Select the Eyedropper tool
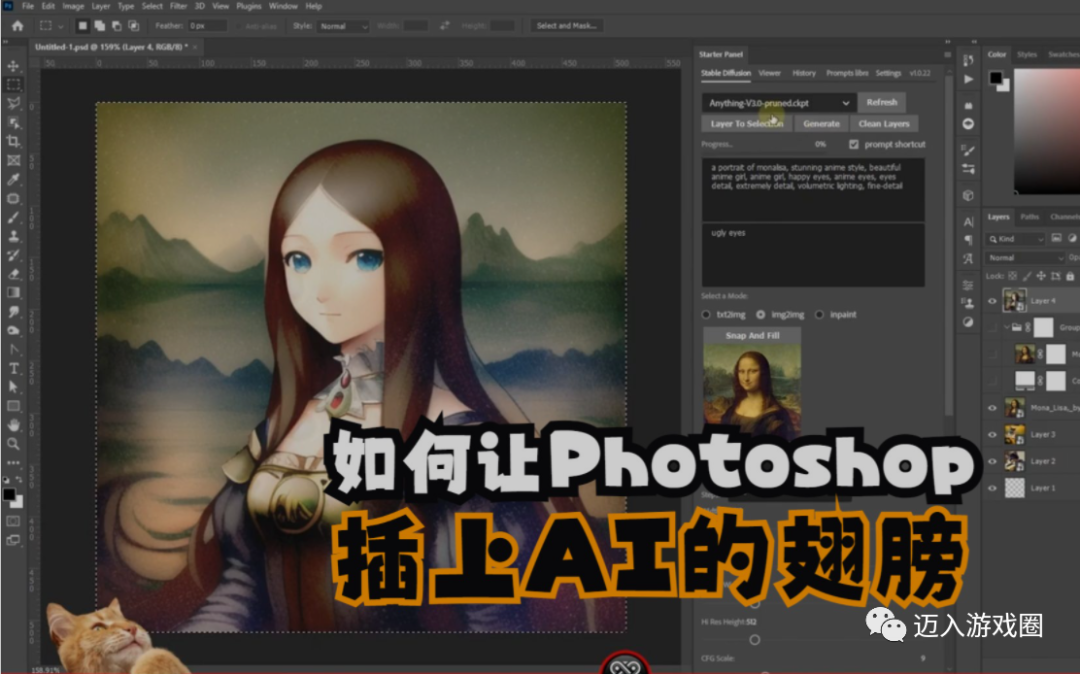Viewport: 1080px width, 674px height. [x=13, y=179]
